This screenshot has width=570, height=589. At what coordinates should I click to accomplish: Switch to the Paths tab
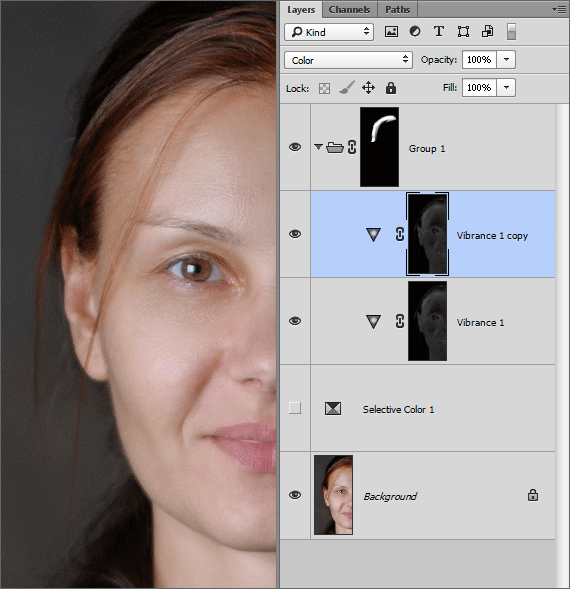click(x=397, y=9)
